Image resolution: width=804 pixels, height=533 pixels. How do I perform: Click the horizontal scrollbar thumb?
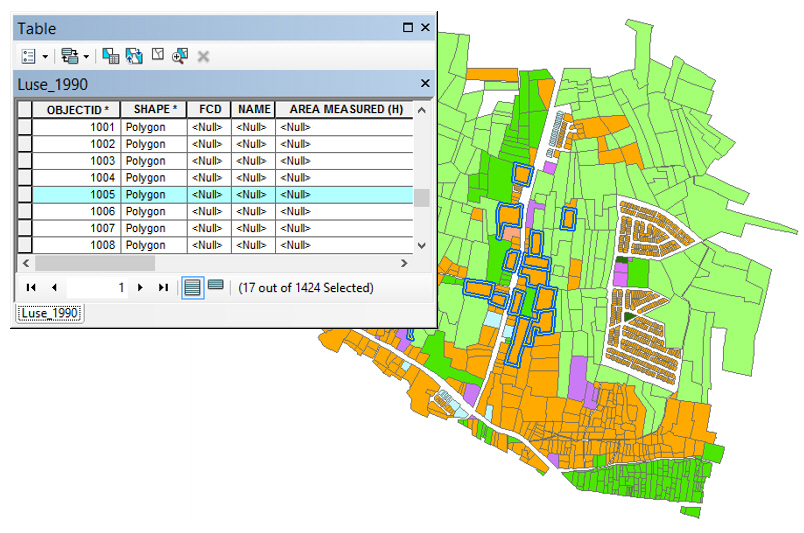pyautogui.click(x=95, y=263)
